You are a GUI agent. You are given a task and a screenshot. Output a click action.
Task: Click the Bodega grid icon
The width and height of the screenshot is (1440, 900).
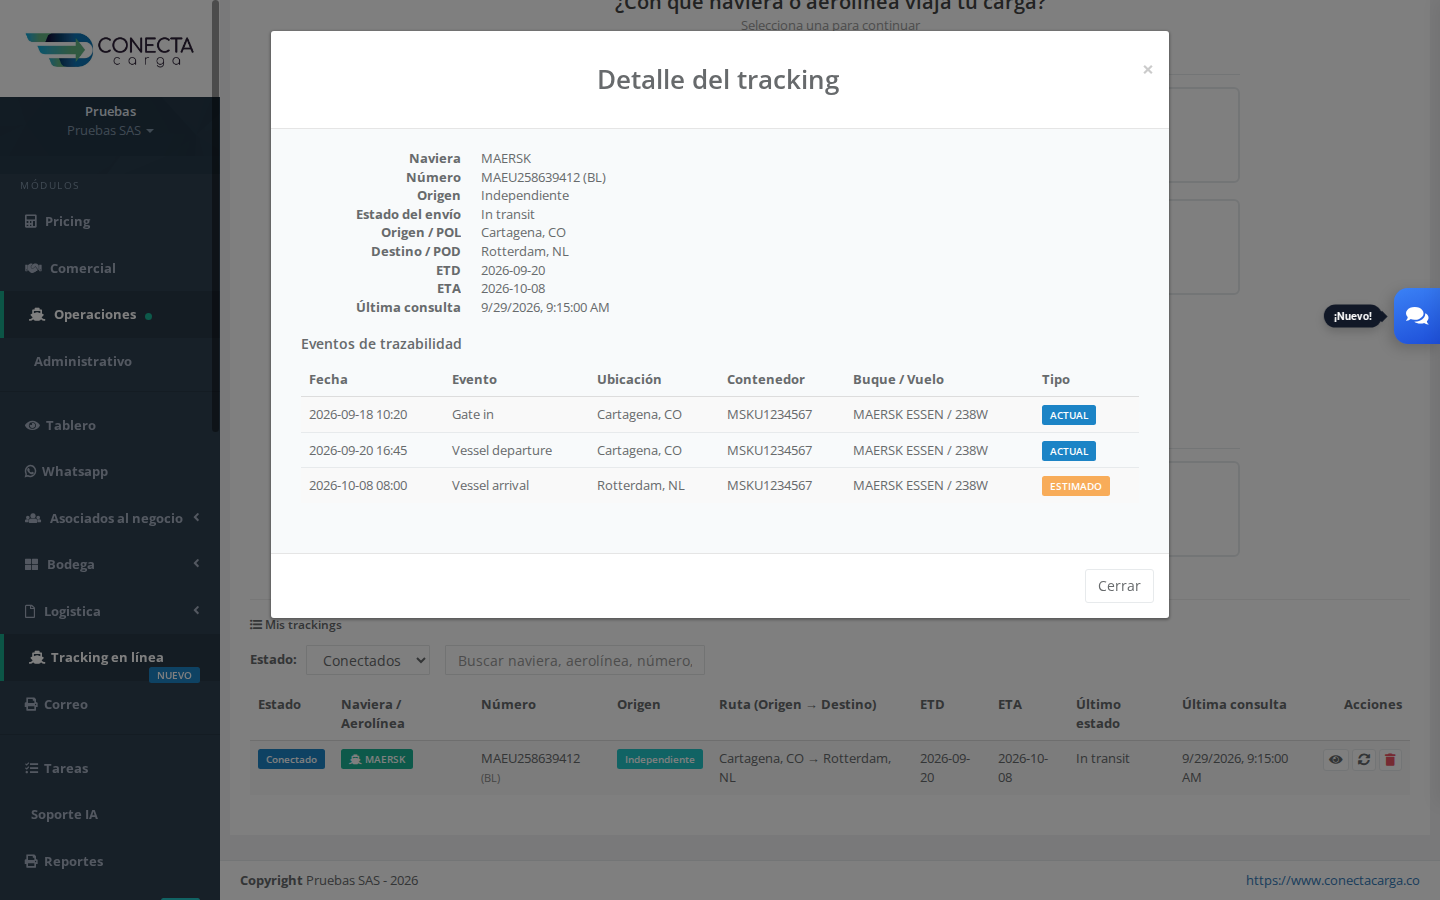tap(31, 564)
